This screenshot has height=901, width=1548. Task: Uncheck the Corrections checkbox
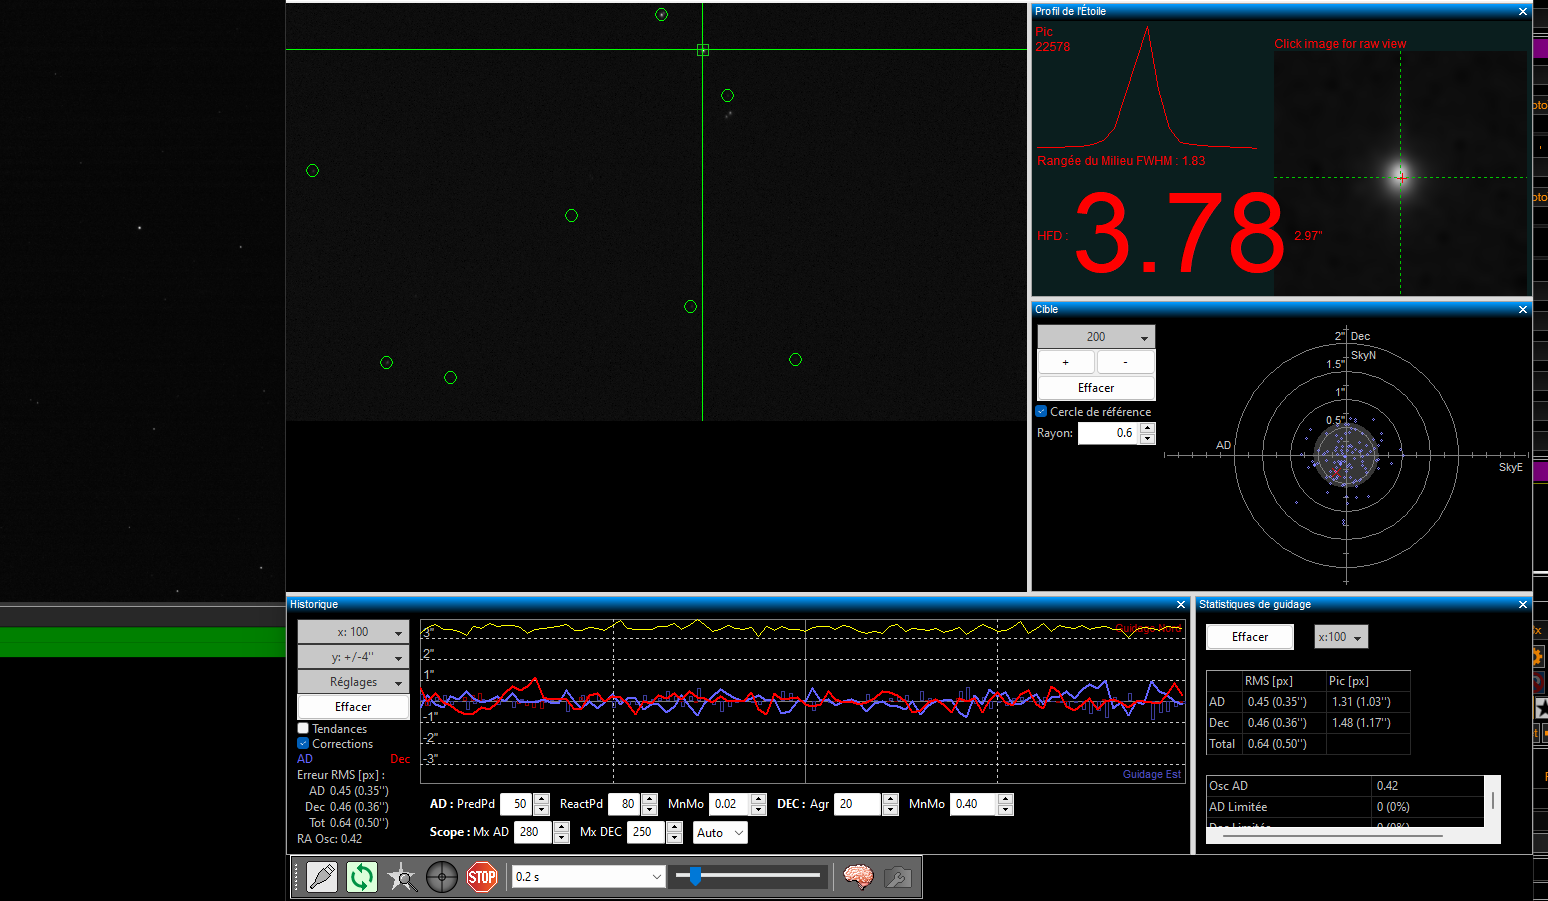coord(303,744)
